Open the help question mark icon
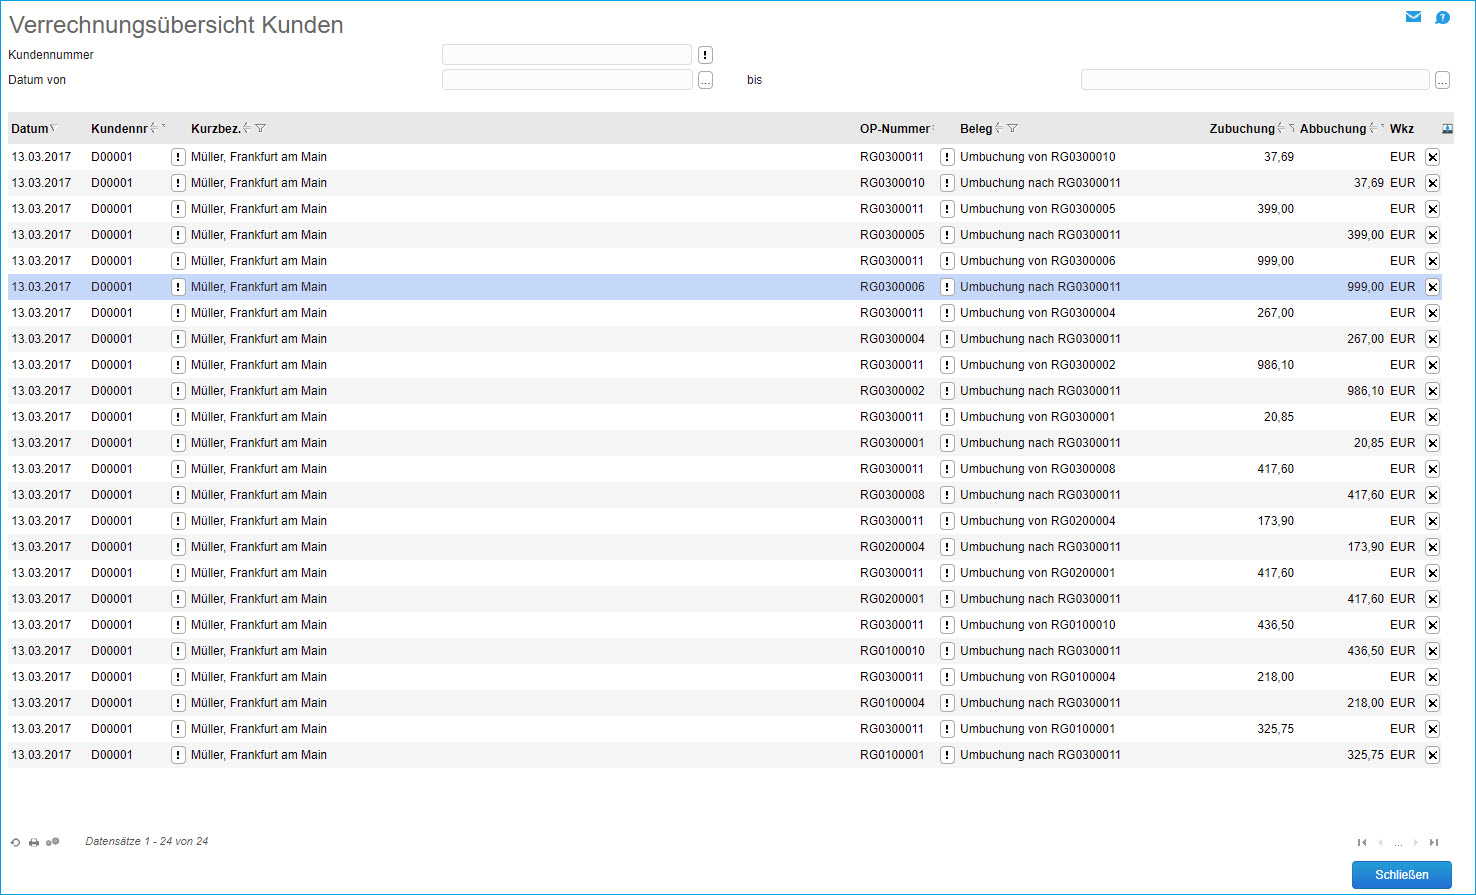1476x895 pixels. (x=1442, y=17)
